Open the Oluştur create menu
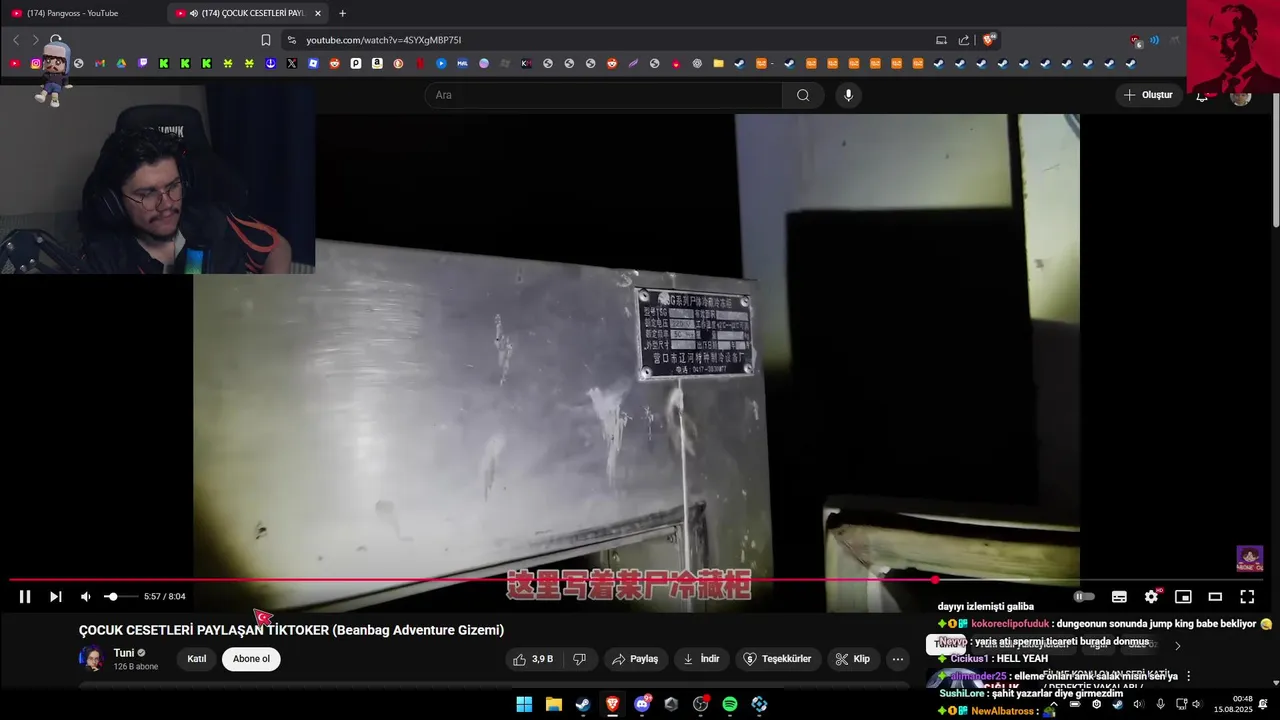Image resolution: width=1280 pixels, height=720 pixels. coord(1148,95)
